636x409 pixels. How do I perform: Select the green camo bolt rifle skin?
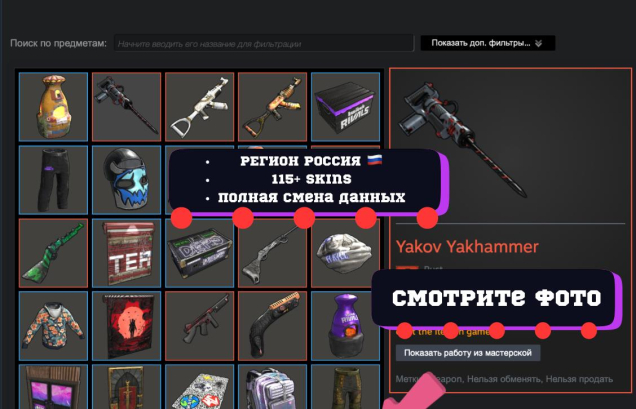[x=53, y=253]
